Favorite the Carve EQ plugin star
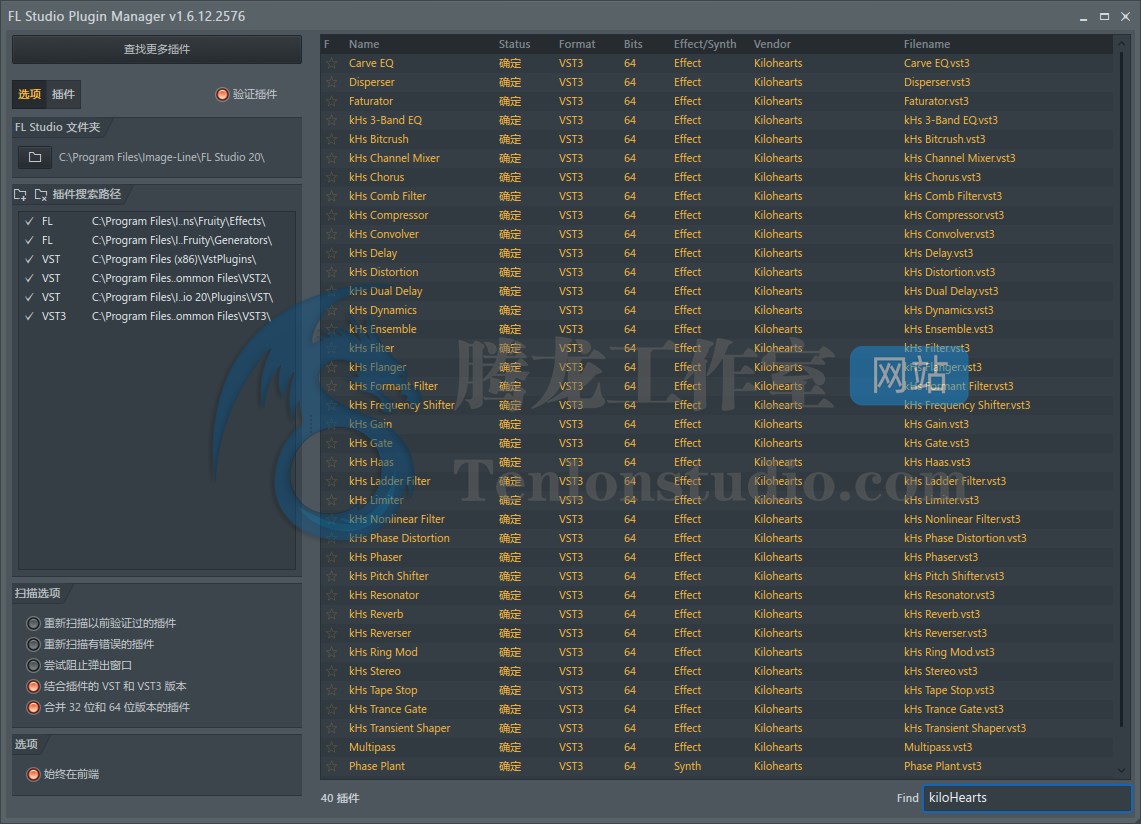The height and width of the screenshot is (824, 1141). pyautogui.click(x=332, y=63)
